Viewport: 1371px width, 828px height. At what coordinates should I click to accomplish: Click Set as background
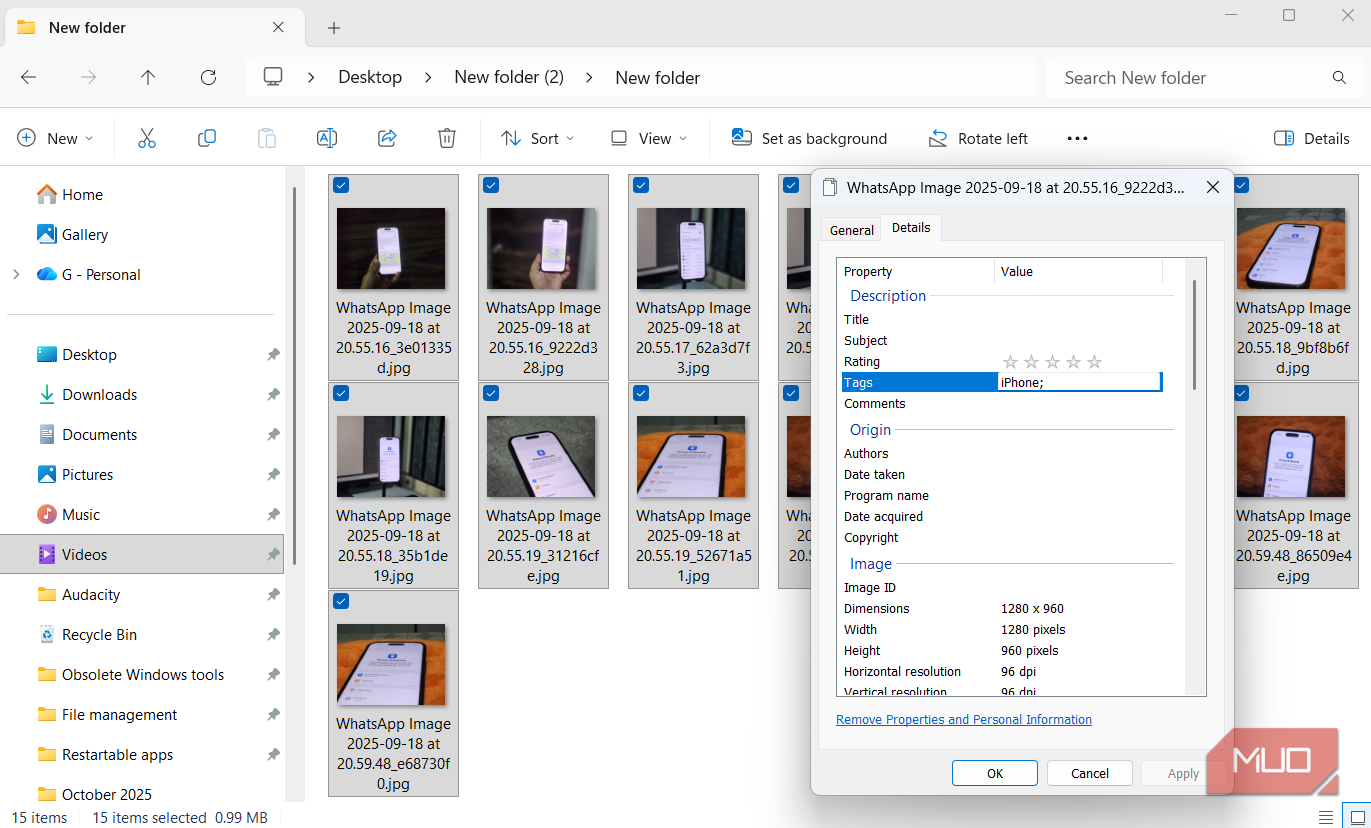click(809, 138)
